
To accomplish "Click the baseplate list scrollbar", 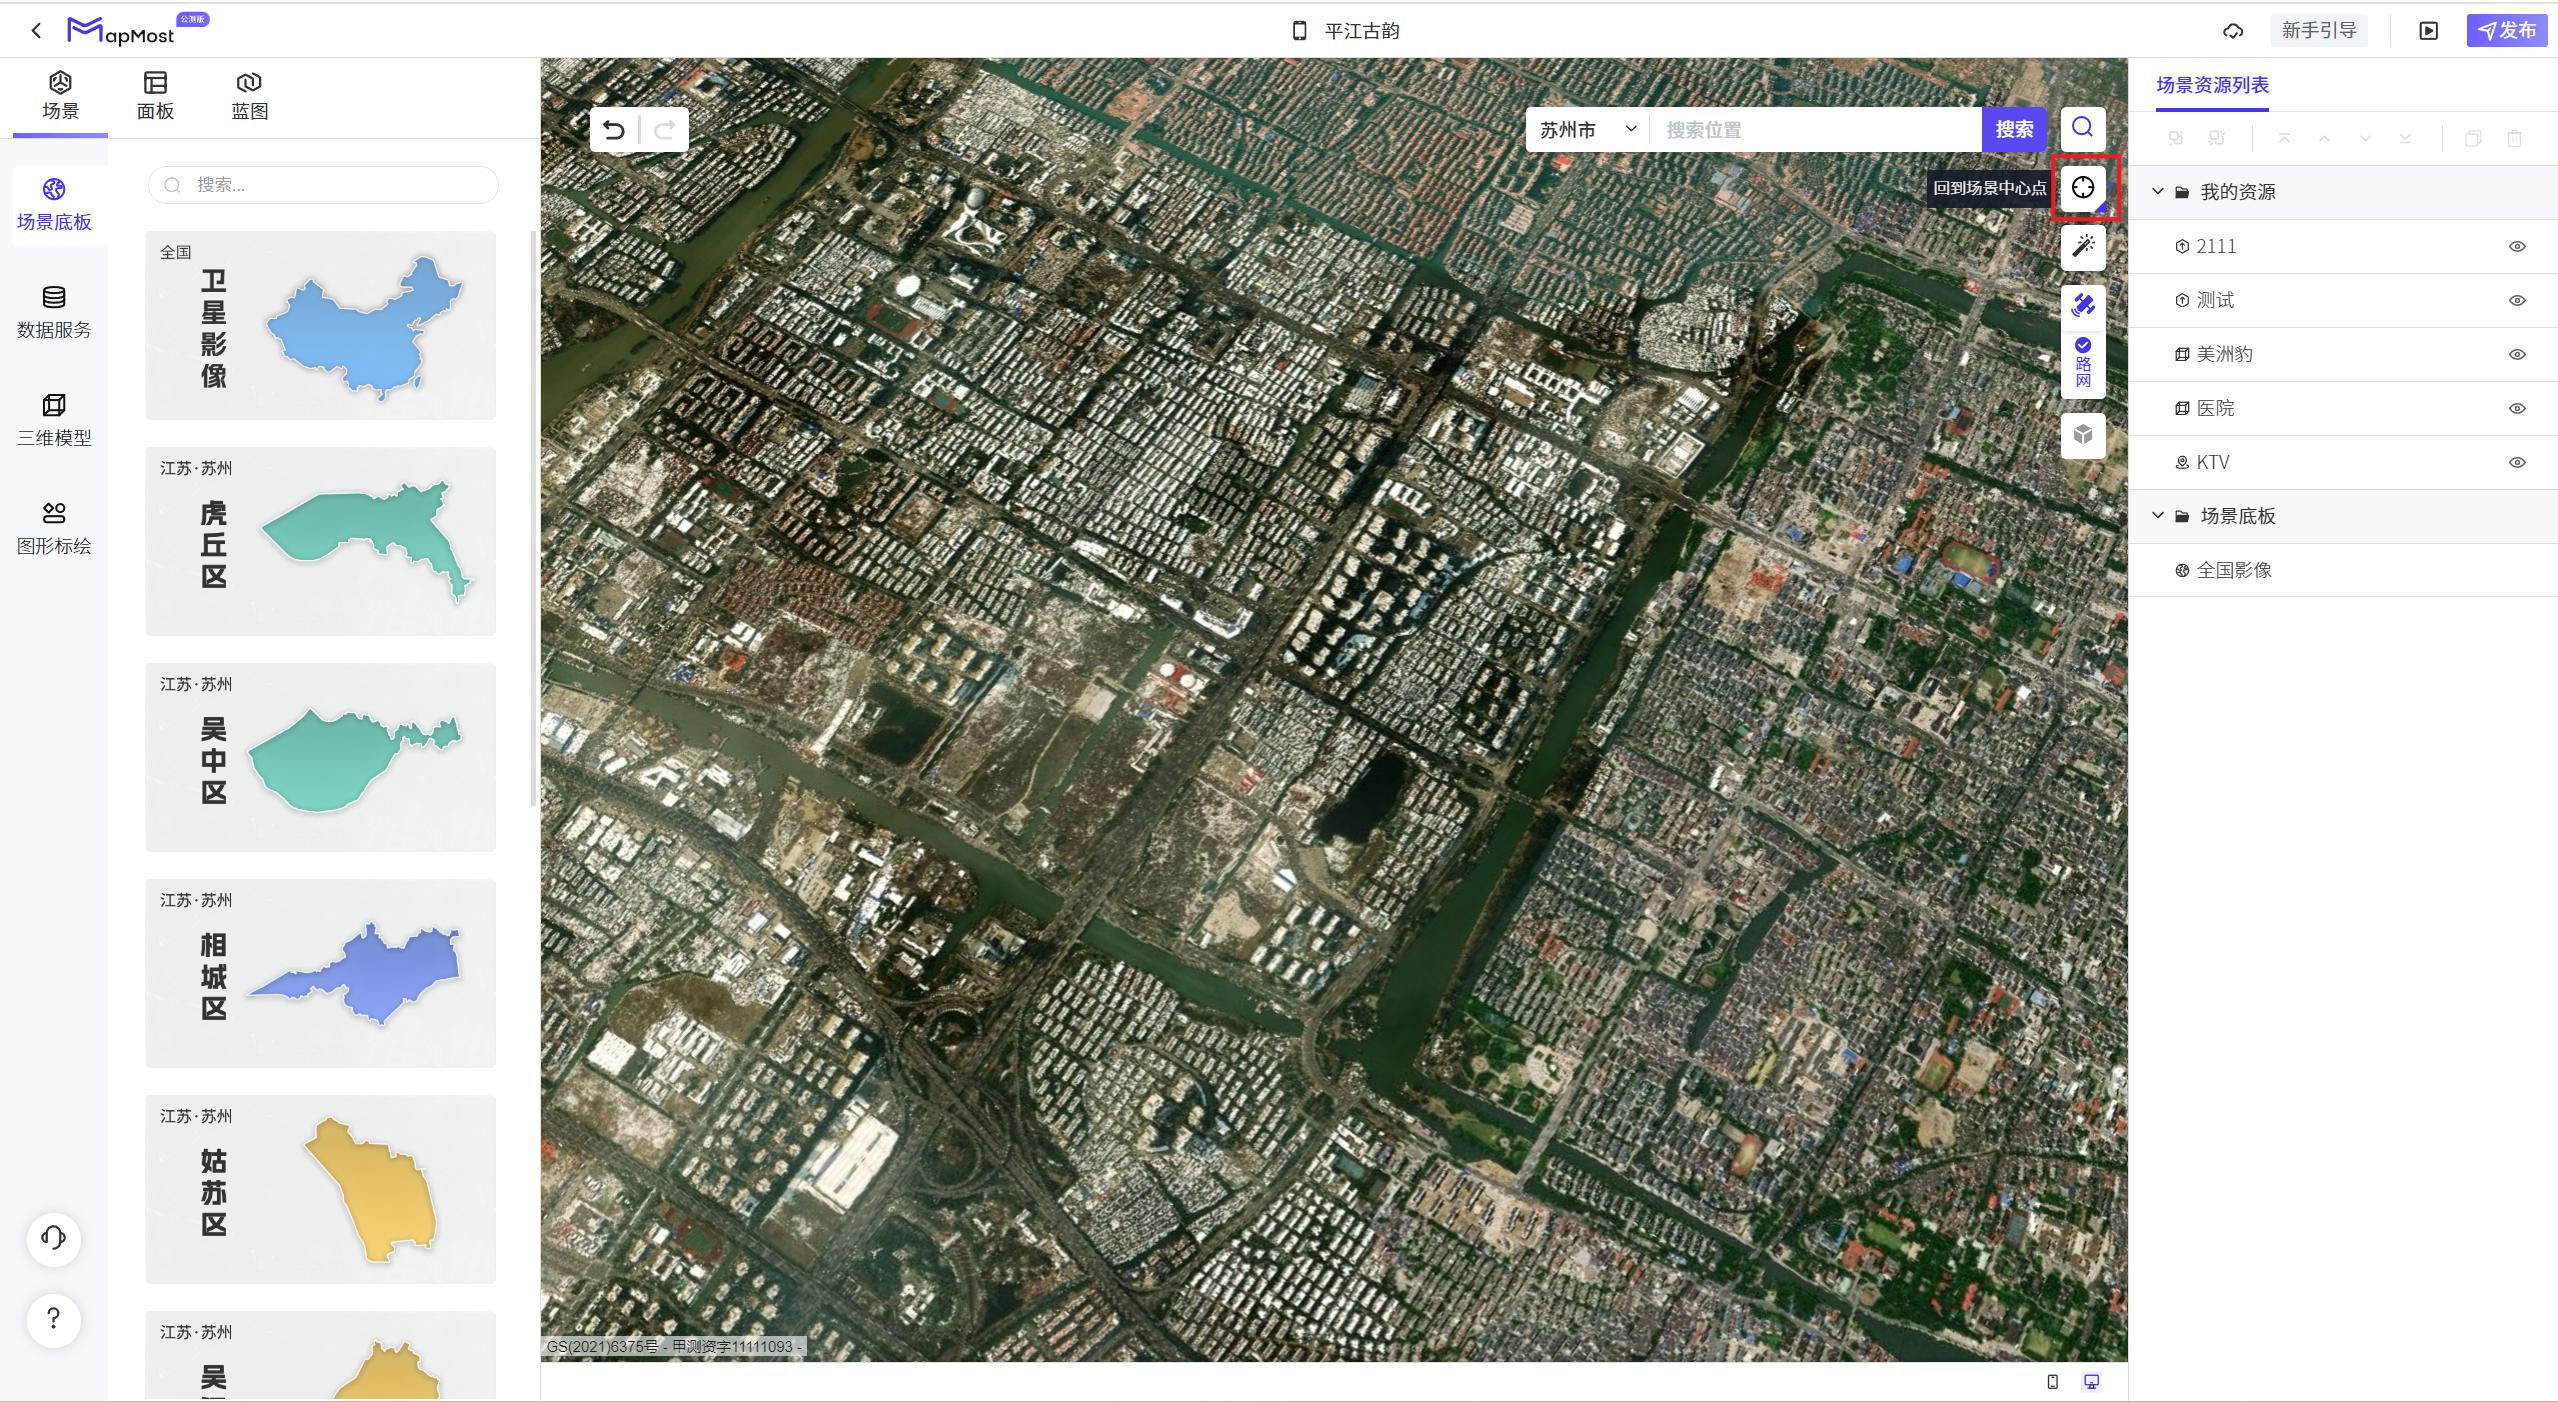I will point(533,518).
